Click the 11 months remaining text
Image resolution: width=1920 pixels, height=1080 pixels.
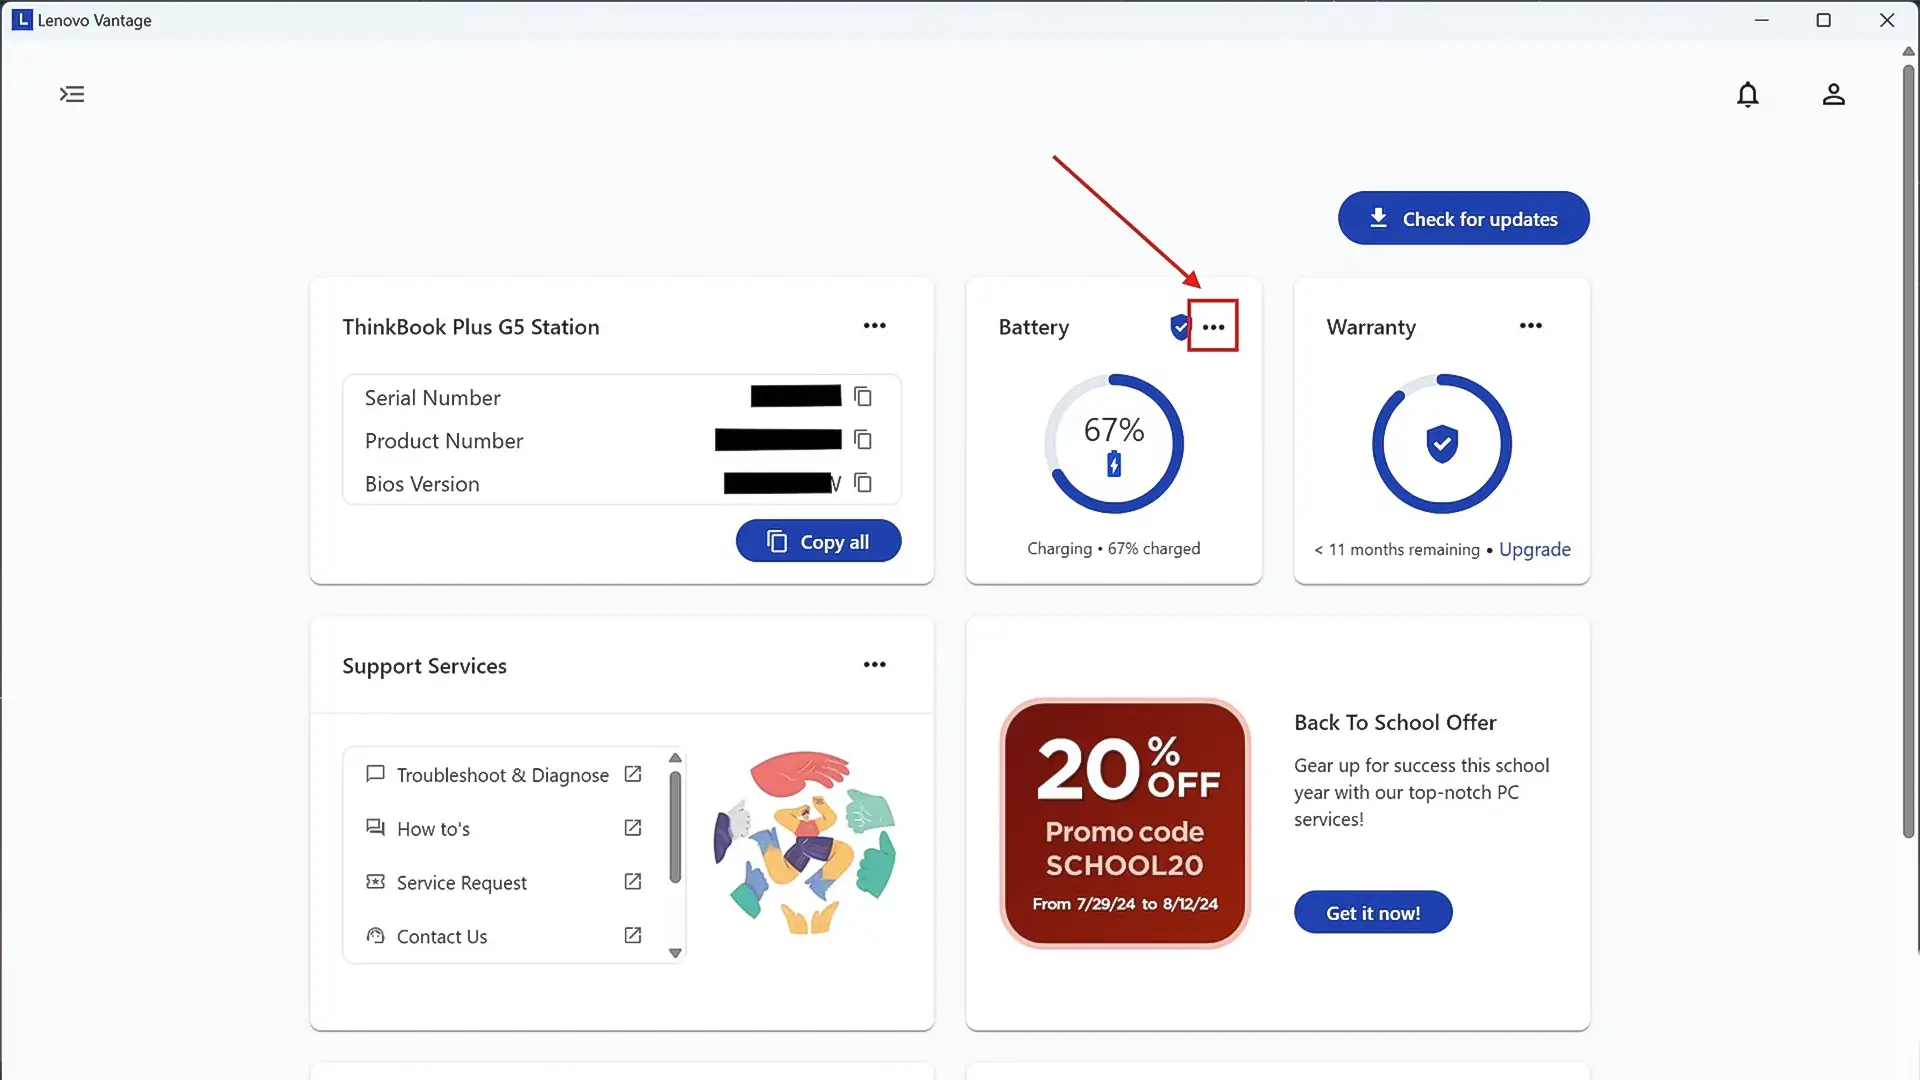click(x=1397, y=550)
